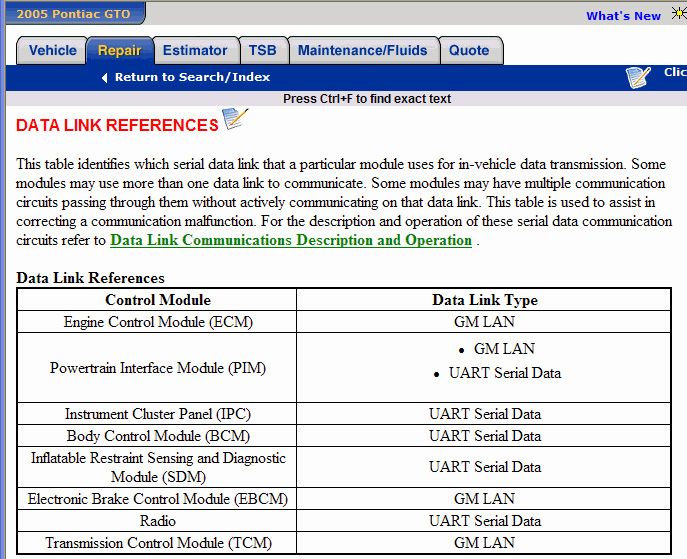Open the Vehicle tab

pos(52,51)
